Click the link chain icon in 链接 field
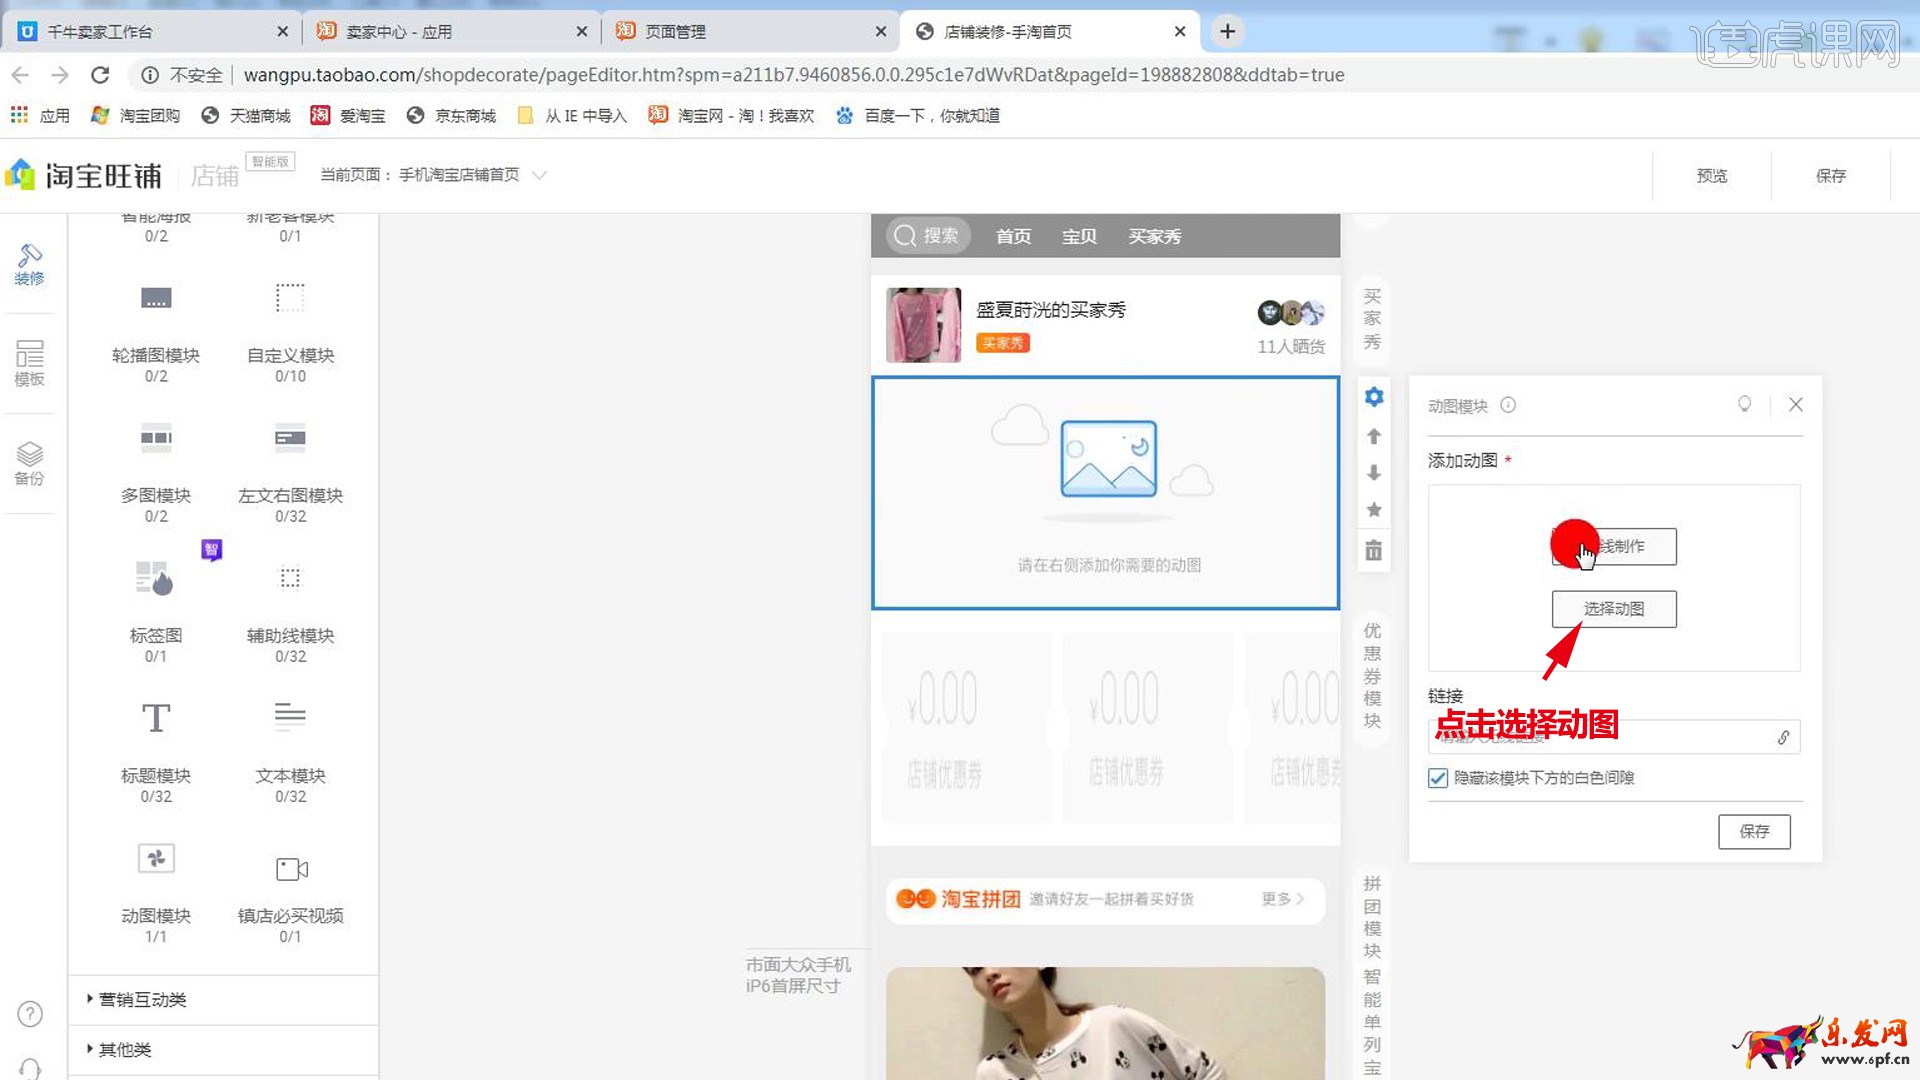Viewport: 1920px width, 1080px height. coord(1783,738)
